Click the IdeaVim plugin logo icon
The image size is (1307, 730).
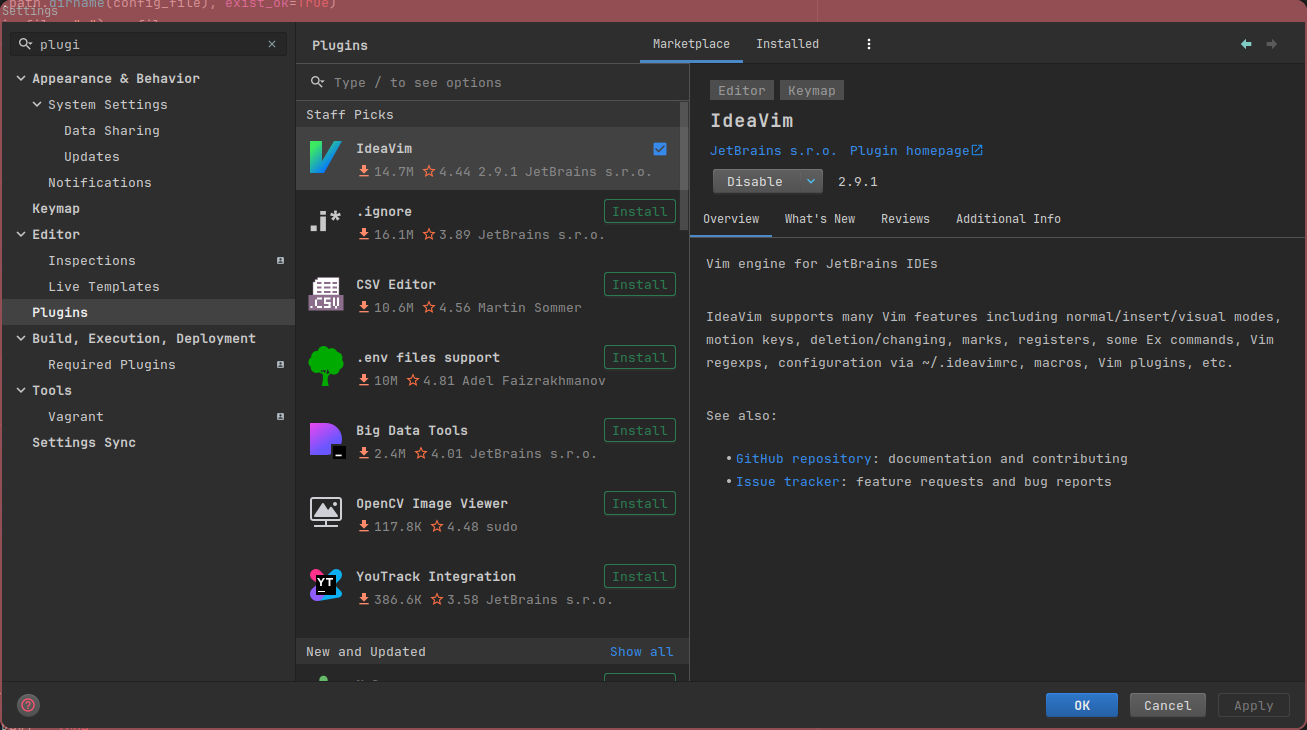[325, 158]
